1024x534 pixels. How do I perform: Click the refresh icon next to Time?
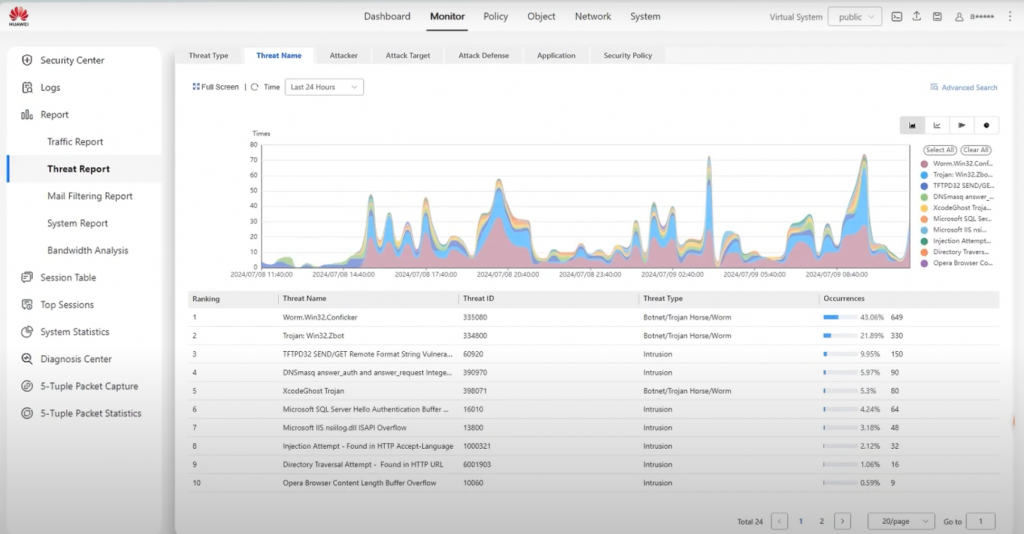(x=255, y=87)
